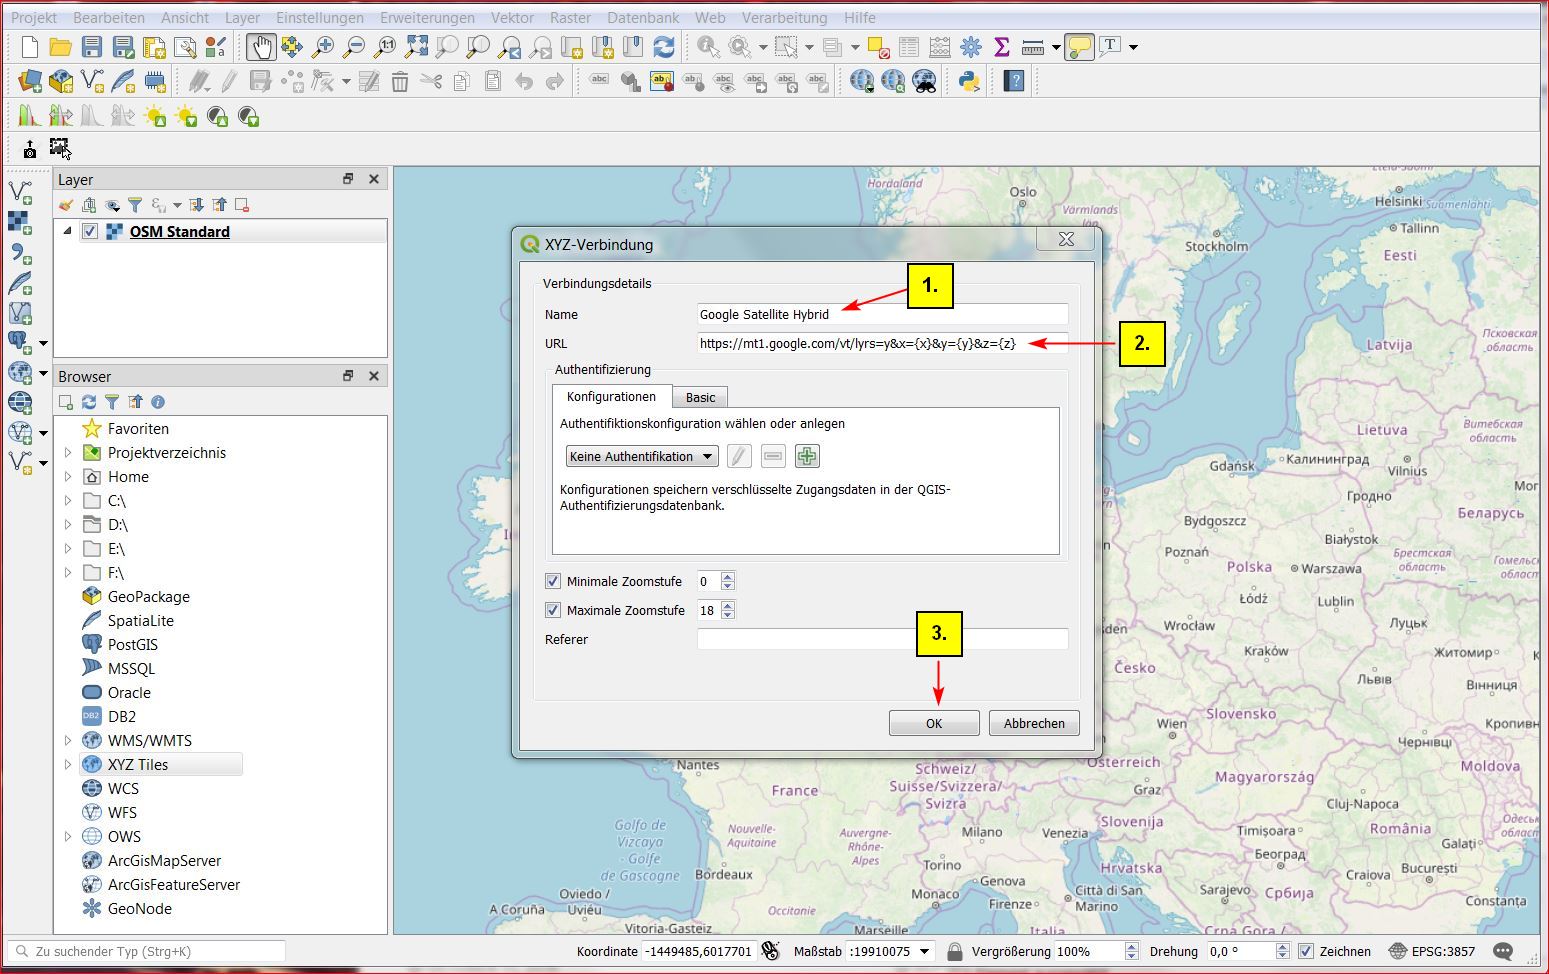Select the Pan Map hand tool
The image size is (1549, 974).
tap(261, 47)
